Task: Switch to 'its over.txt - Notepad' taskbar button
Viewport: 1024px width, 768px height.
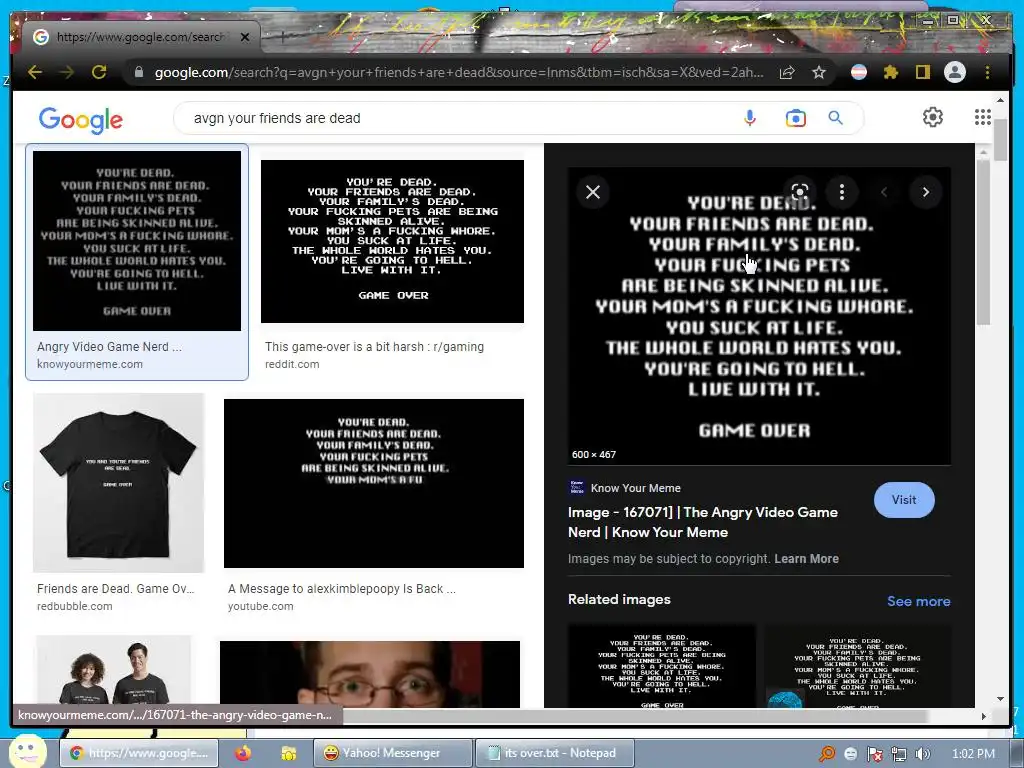Action: click(x=554, y=753)
